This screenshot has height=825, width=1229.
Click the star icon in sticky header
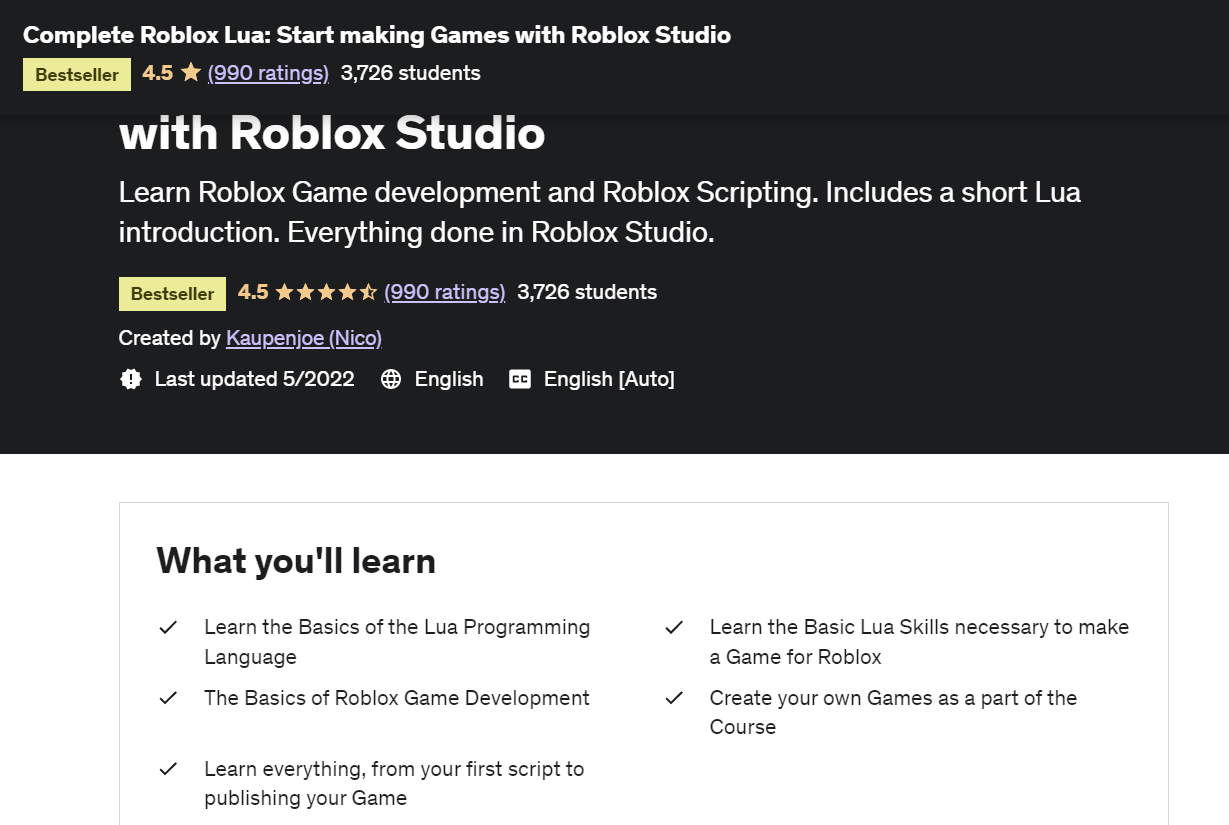[191, 73]
